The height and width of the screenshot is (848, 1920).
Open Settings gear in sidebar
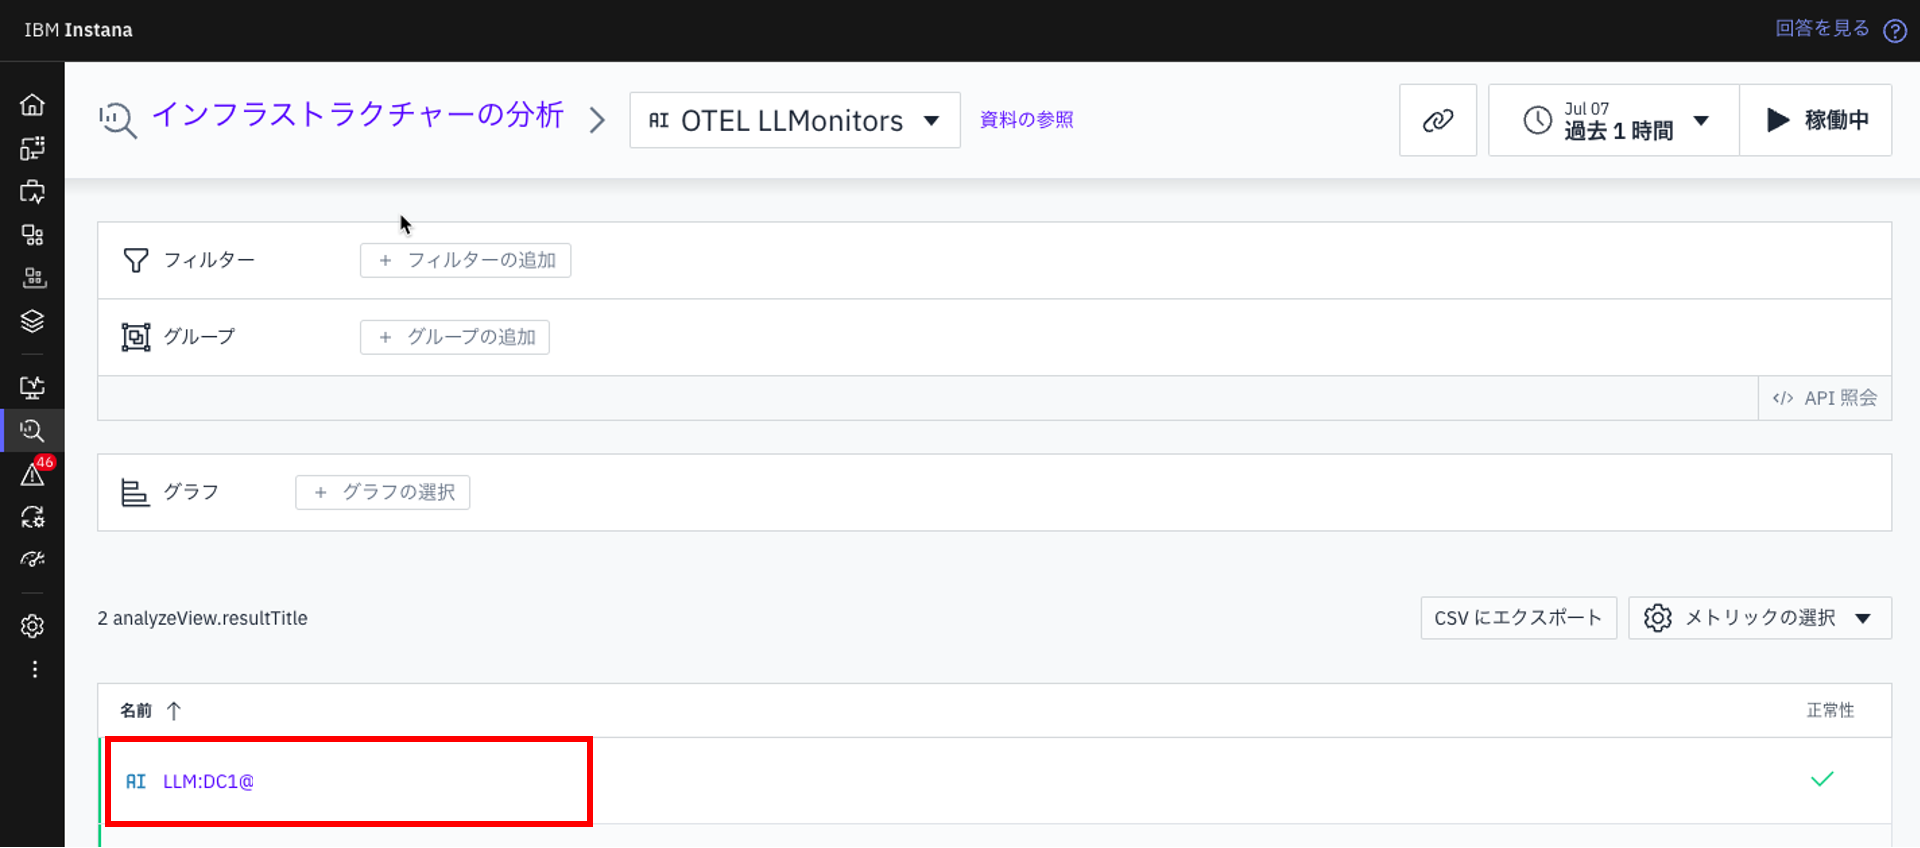point(32,626)
